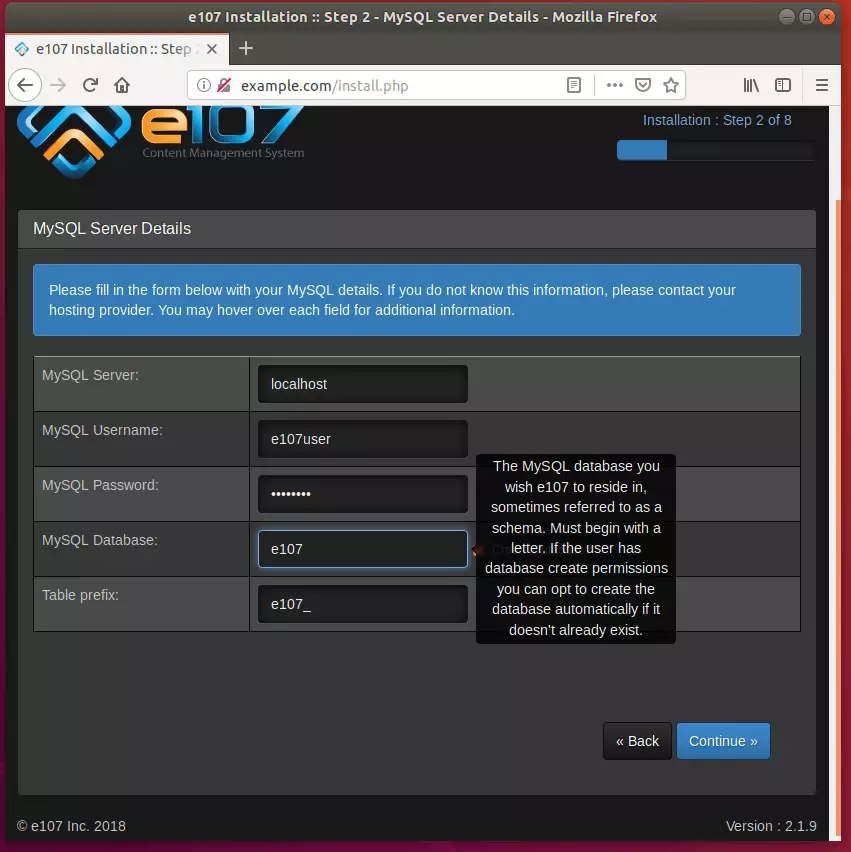The height and width of the screenshot is (852, 851).
Task: Focus the MySQL Server field
Action: [x=362, y=384]
